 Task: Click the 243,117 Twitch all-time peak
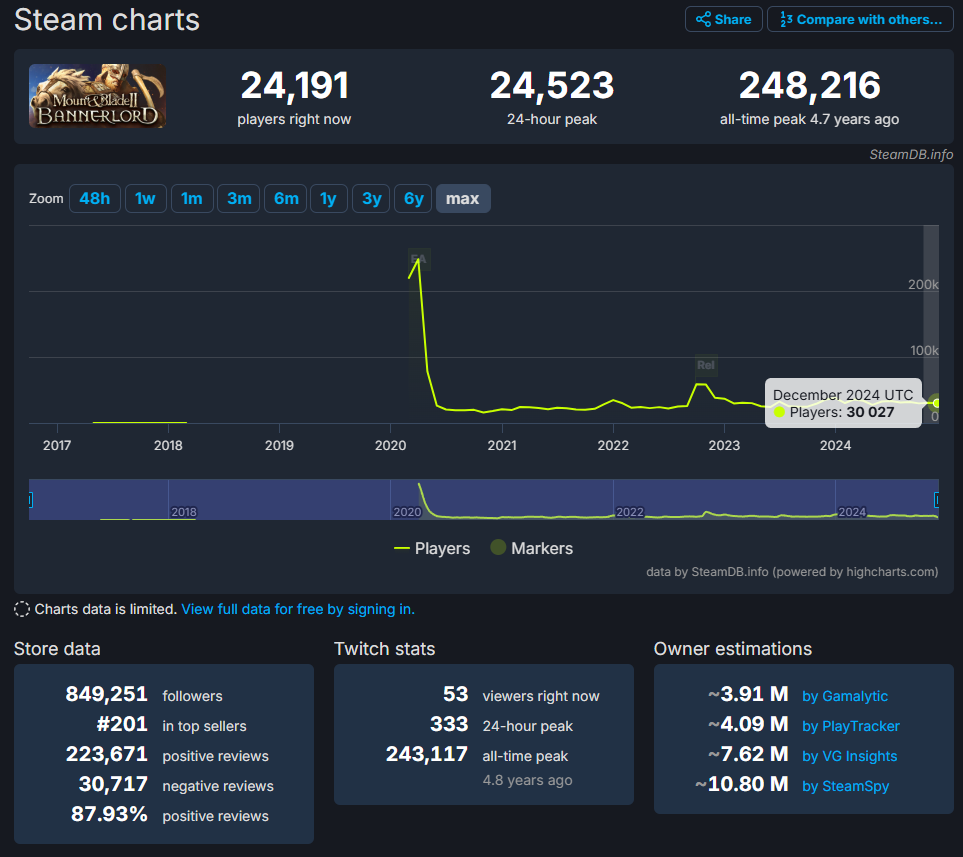point(427,754)
